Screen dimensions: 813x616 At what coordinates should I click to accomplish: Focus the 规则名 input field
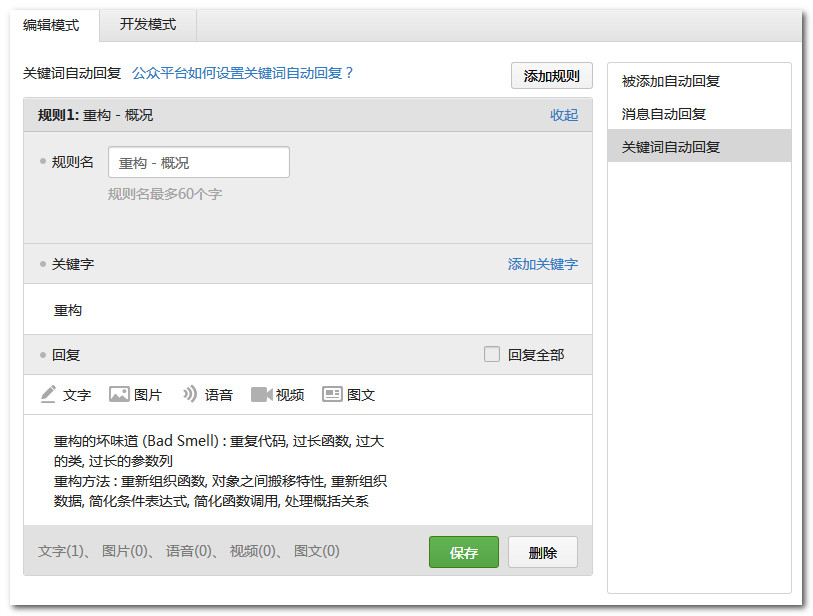point(199,162)
